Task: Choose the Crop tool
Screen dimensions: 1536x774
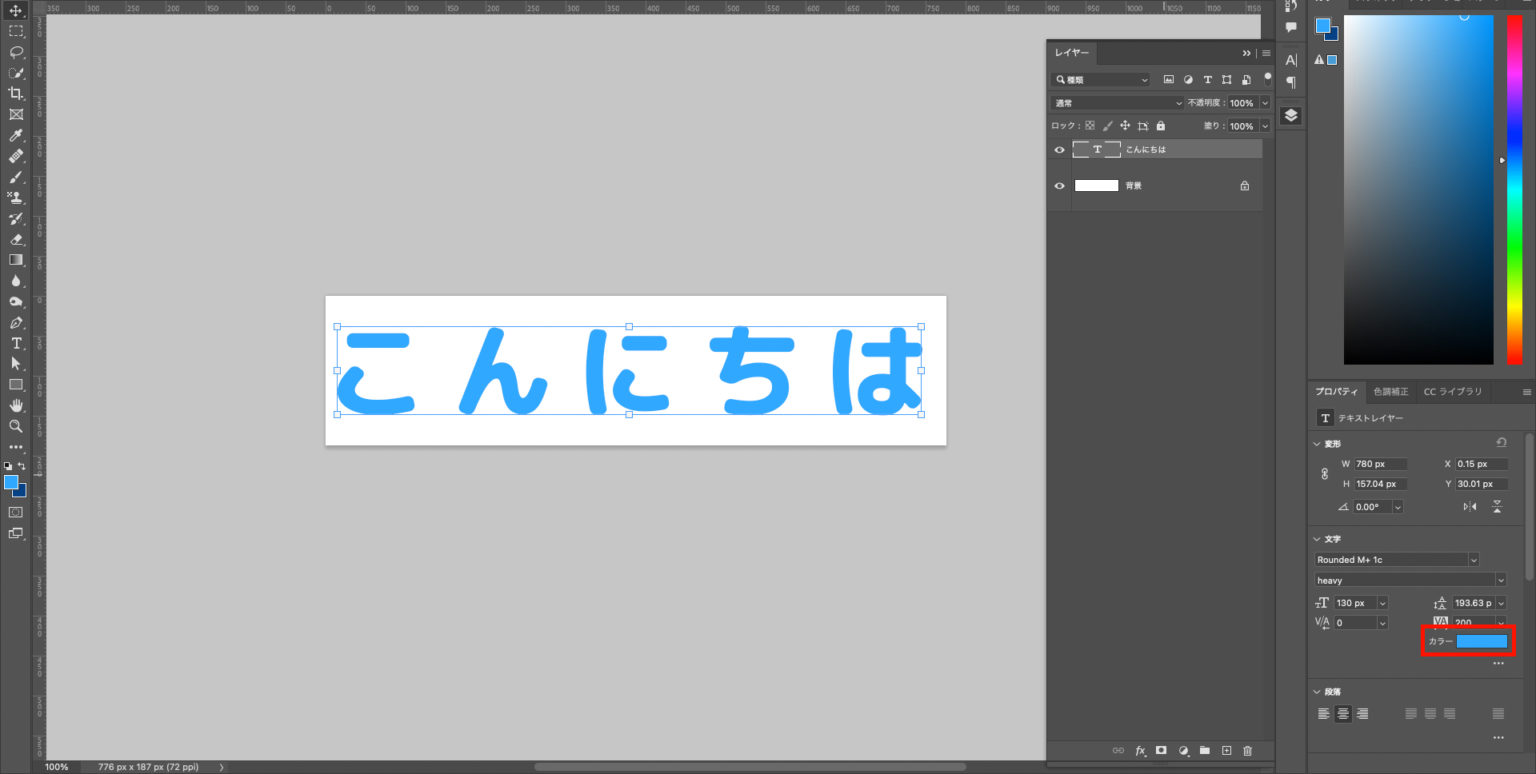Action: (x=15, y=94)
